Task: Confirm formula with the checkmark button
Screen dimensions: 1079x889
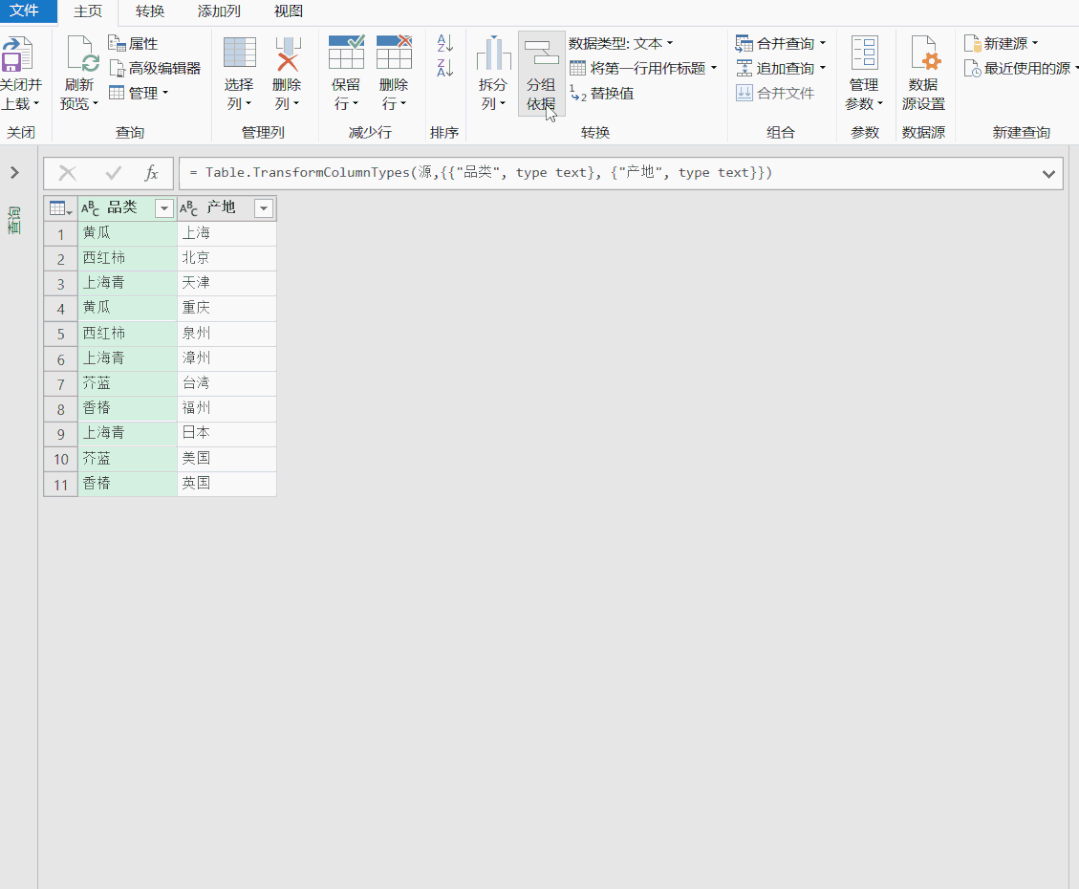Action: coord(113,173)
